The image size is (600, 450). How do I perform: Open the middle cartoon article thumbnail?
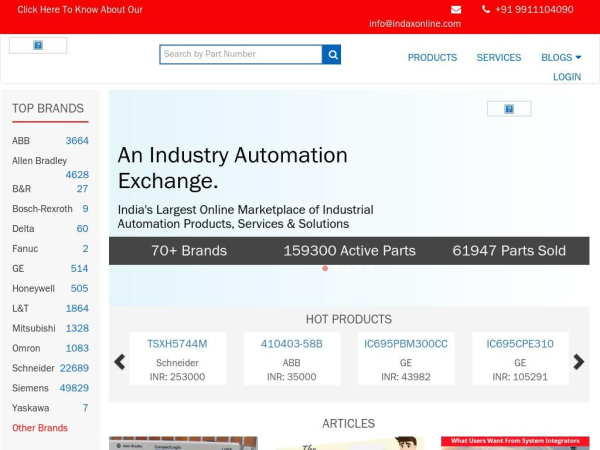pyautogui.click(x=349, y=443)
